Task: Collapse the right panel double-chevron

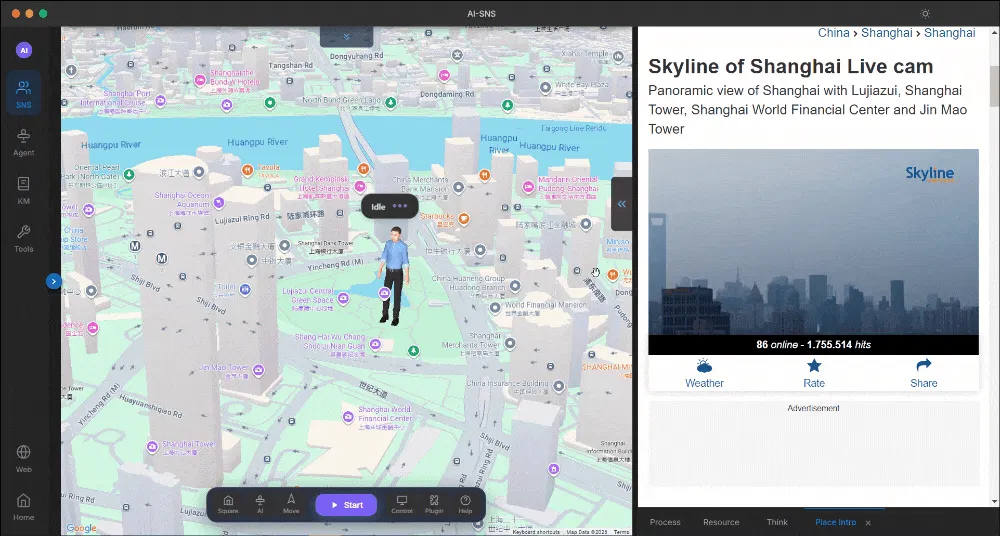Action: pyautogui.click(x=621, y=204)
